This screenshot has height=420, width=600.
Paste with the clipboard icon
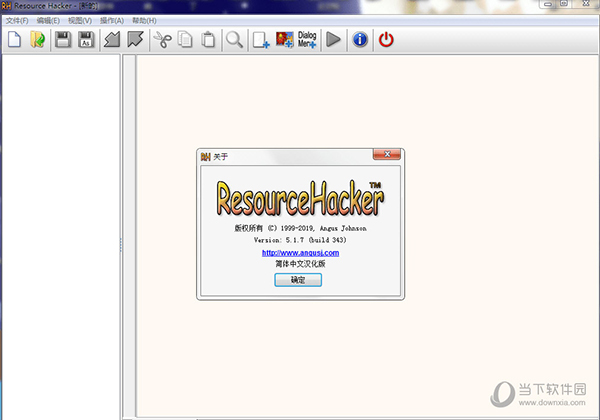click(209, 40)
